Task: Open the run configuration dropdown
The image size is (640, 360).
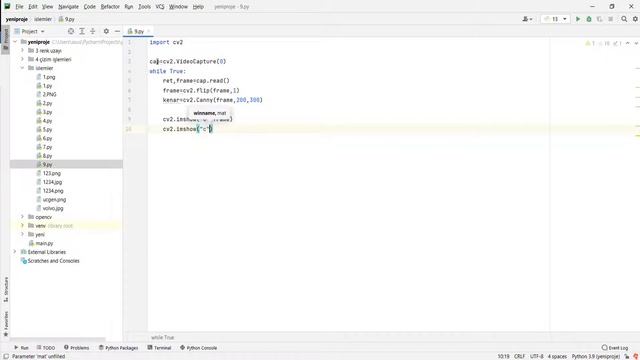Action: (x=555, y=19)
